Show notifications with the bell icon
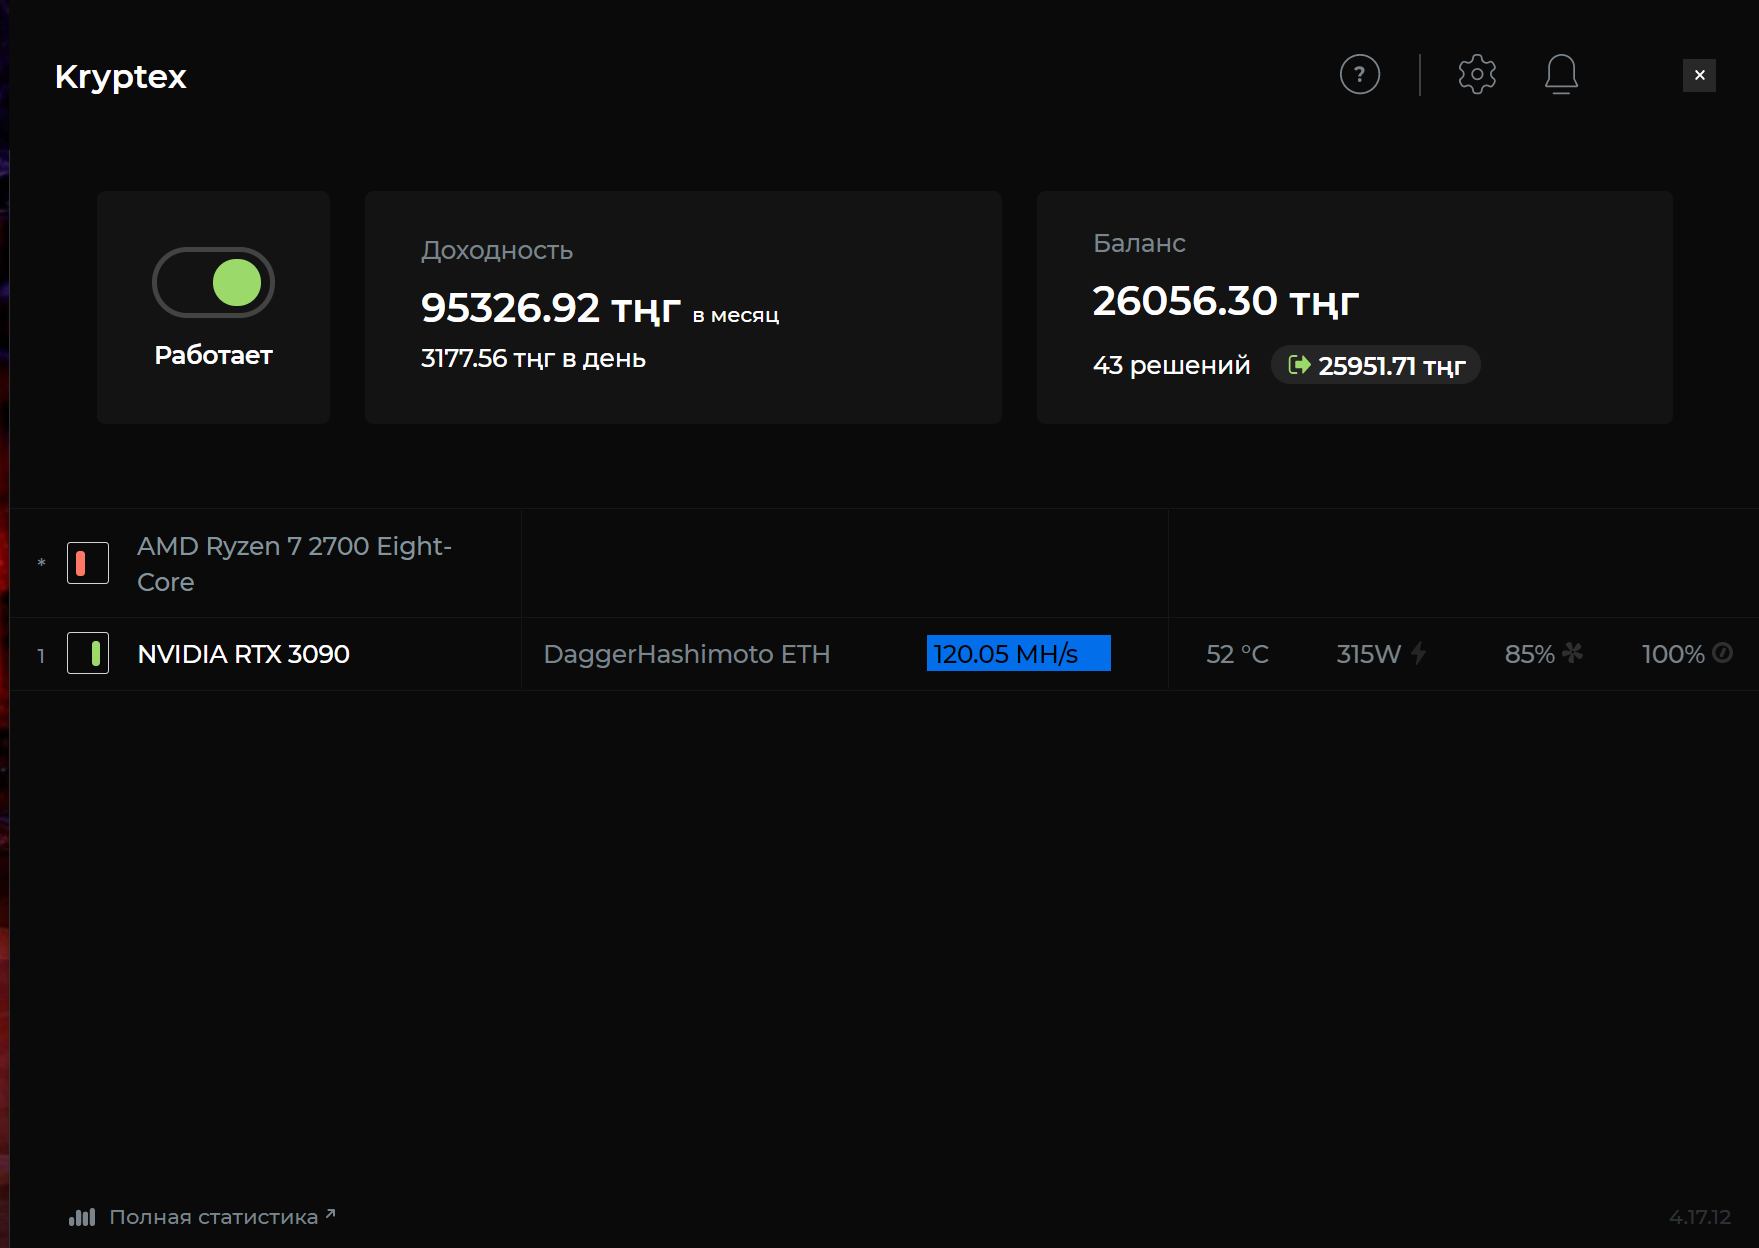 [x=1561, y=75]
